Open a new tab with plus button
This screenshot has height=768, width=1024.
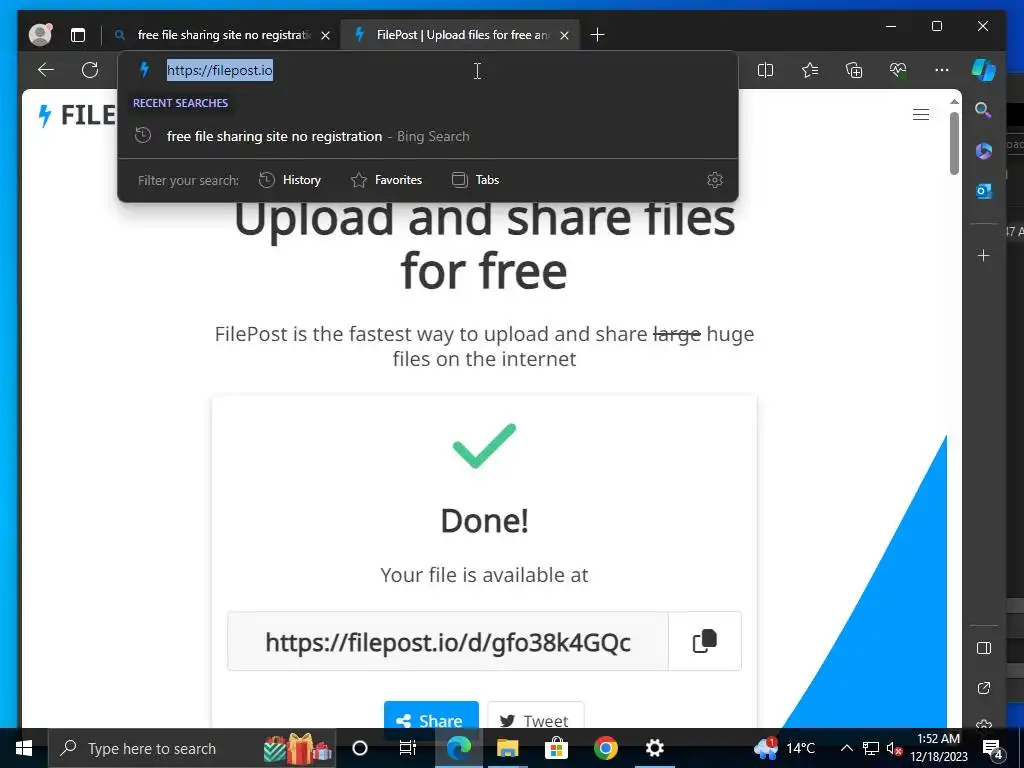(598, 35)
